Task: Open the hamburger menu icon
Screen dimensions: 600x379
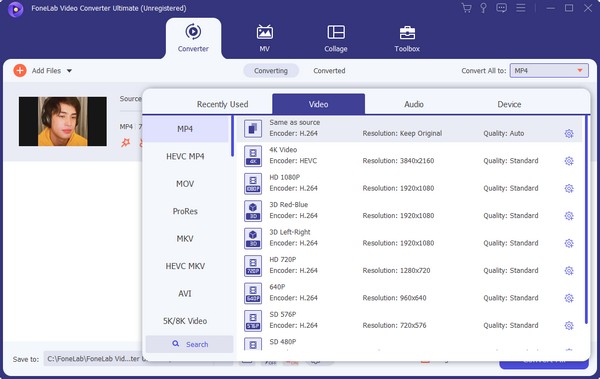Action: pyautogui.click(x=520, y=8)
